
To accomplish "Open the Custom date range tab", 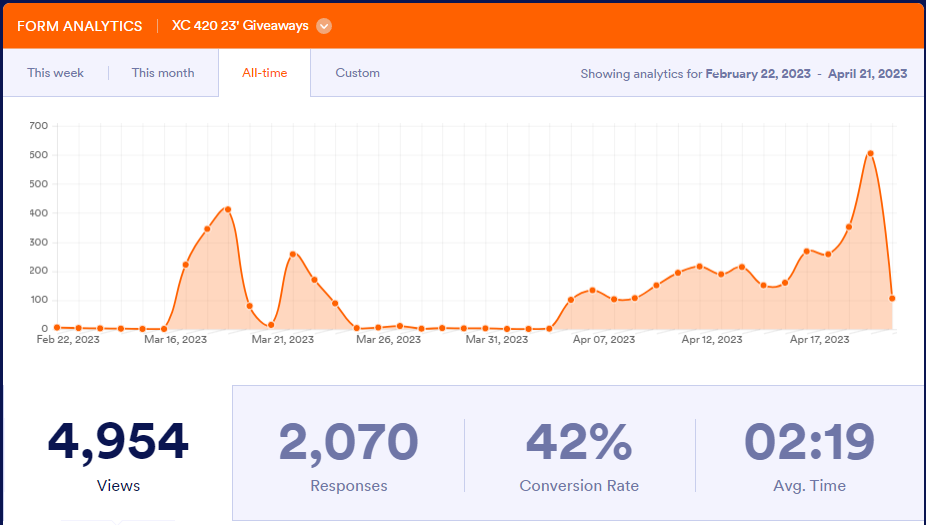I will [x=357, y=73].
